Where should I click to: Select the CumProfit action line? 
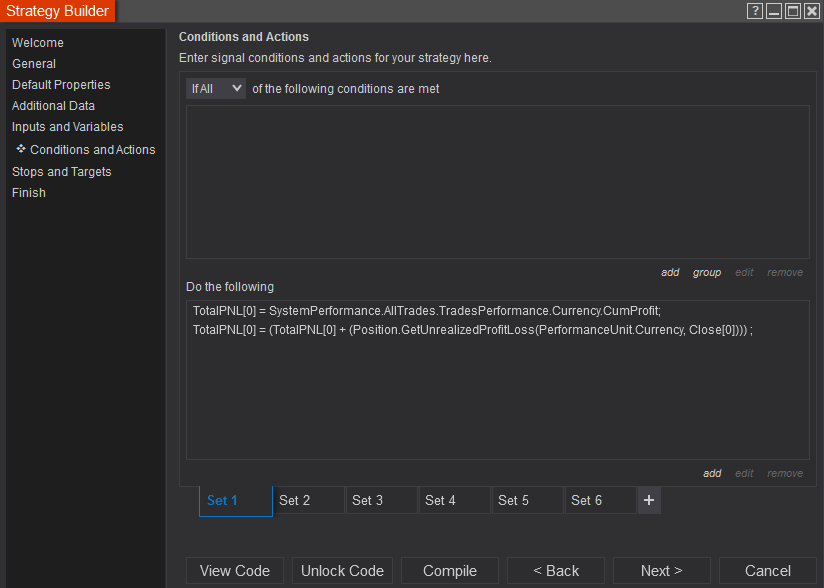pos(427,311)
